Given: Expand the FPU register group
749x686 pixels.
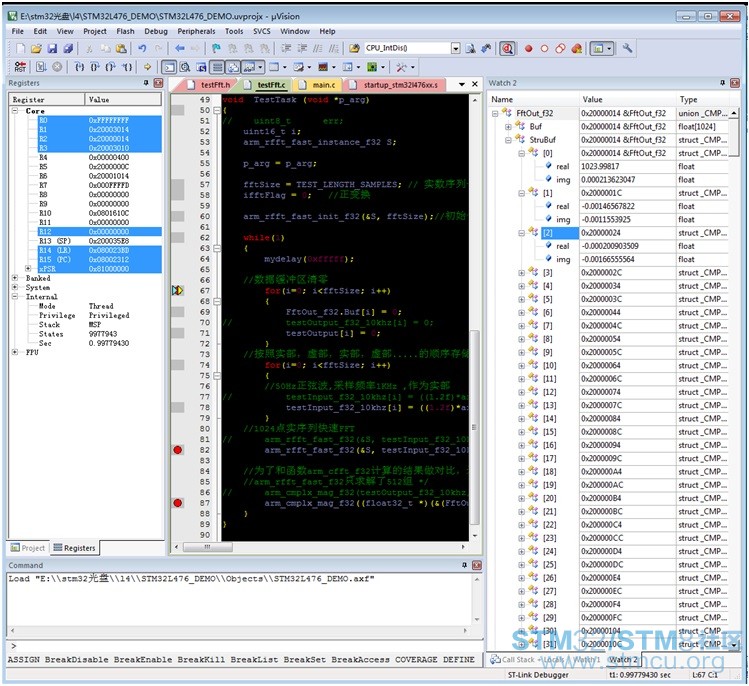Looking at the screenshot, I should click(x=15, y=353).
